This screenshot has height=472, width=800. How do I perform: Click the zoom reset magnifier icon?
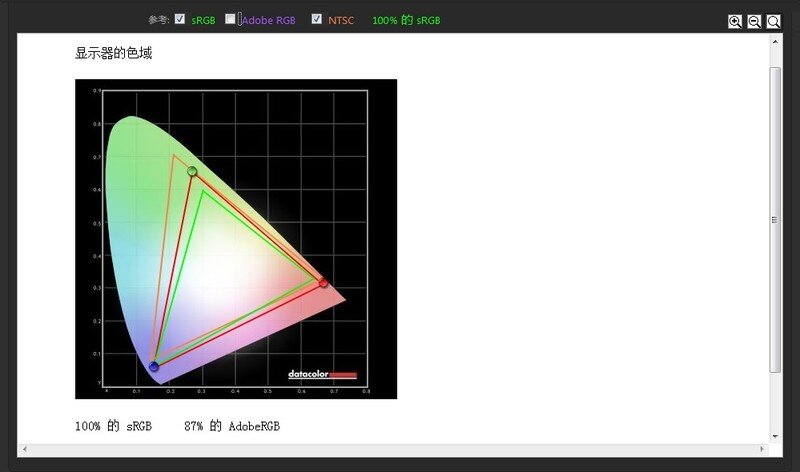[x=773, y=21]
